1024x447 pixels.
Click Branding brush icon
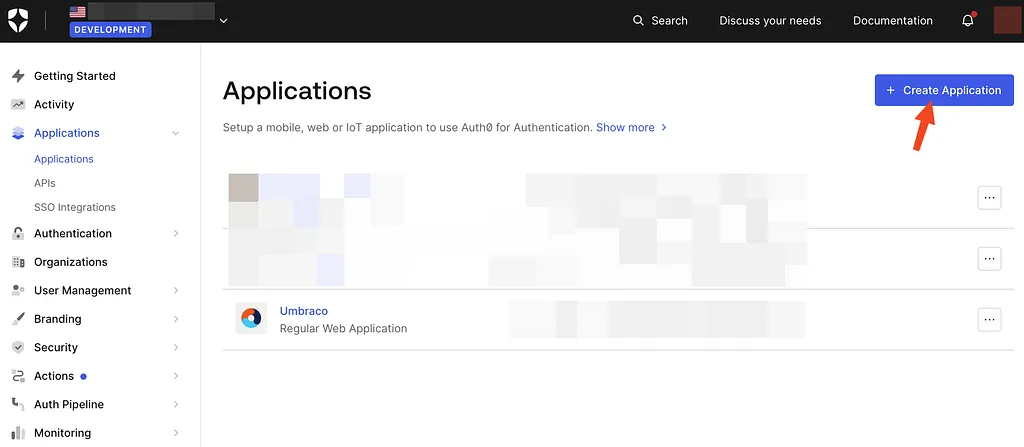click(x=18, y=319)
